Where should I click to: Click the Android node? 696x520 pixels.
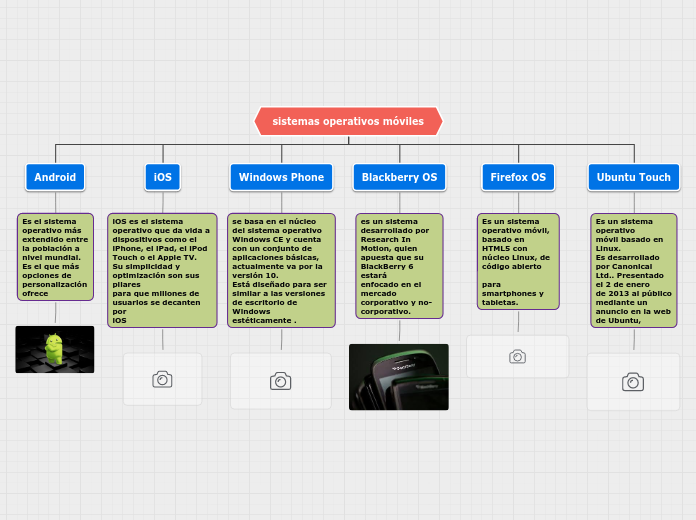(x=55, y=177)
